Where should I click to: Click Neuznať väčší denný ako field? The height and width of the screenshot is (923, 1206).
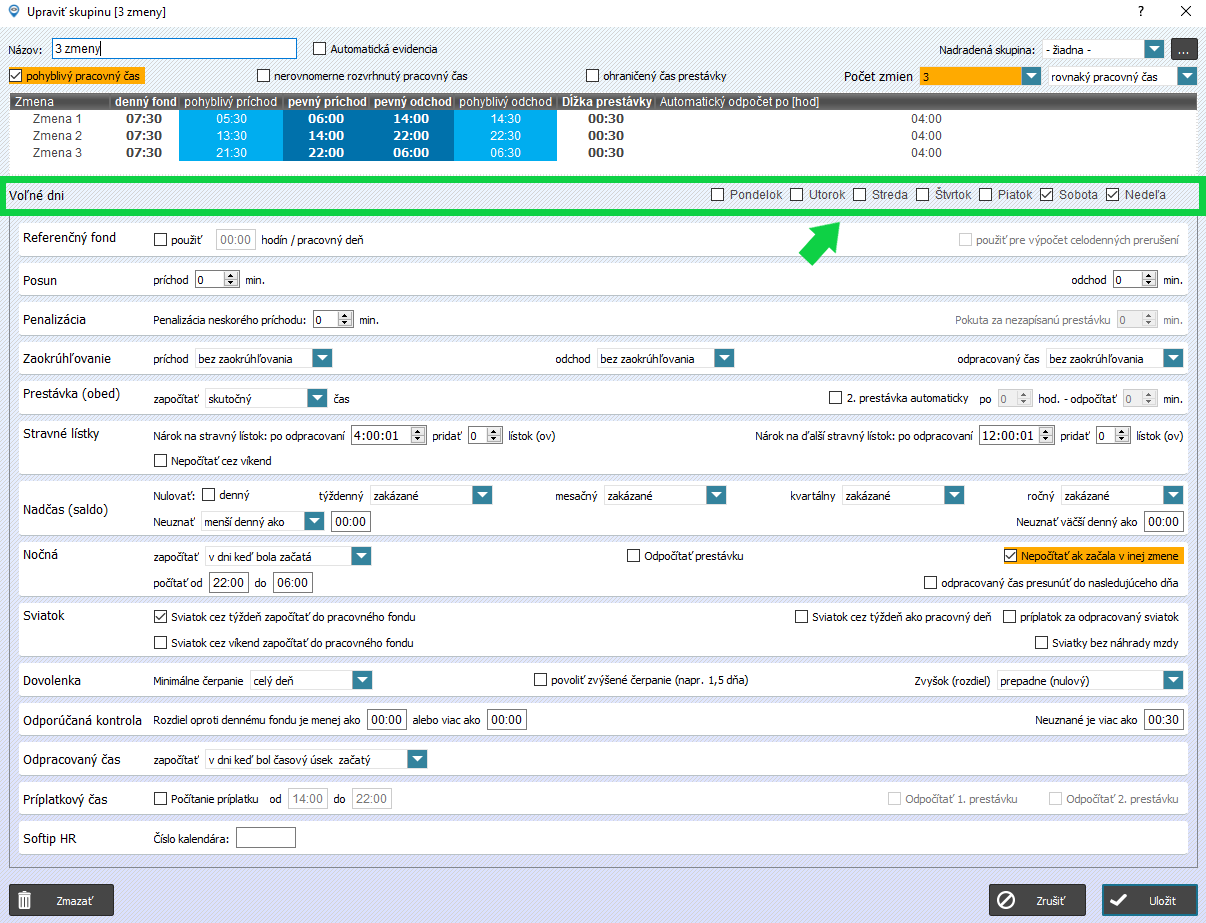1164,521
